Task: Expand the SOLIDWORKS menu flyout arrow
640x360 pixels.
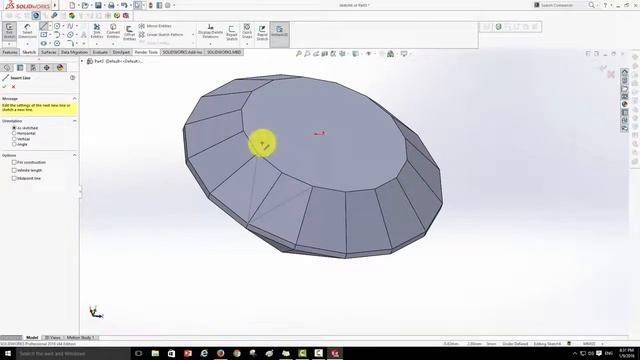Action: pyautogui.click(x=55, y=5)
